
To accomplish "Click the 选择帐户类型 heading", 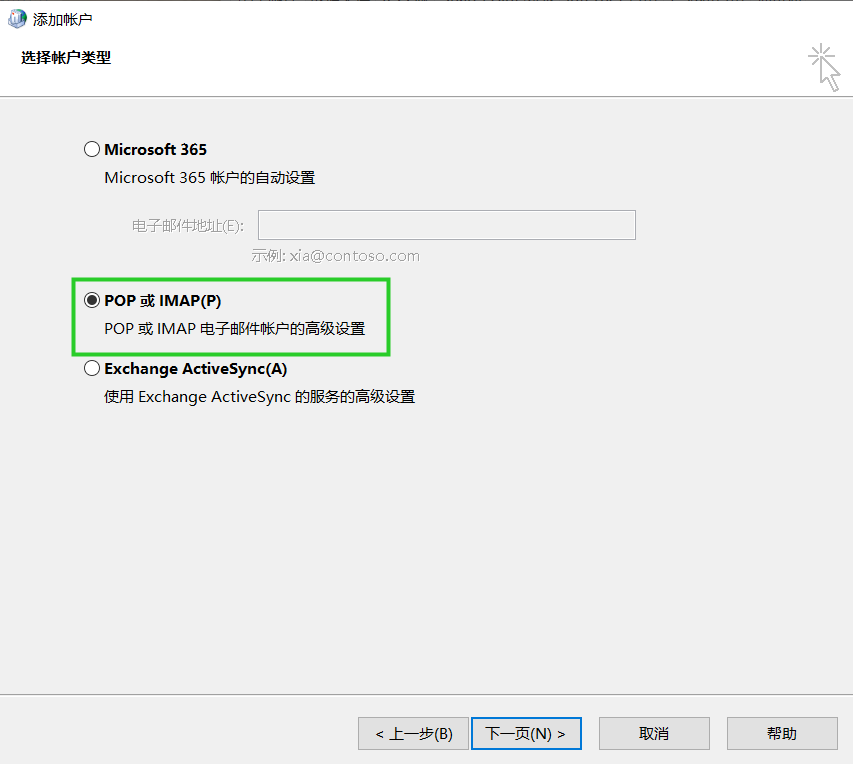I will 66,57.
